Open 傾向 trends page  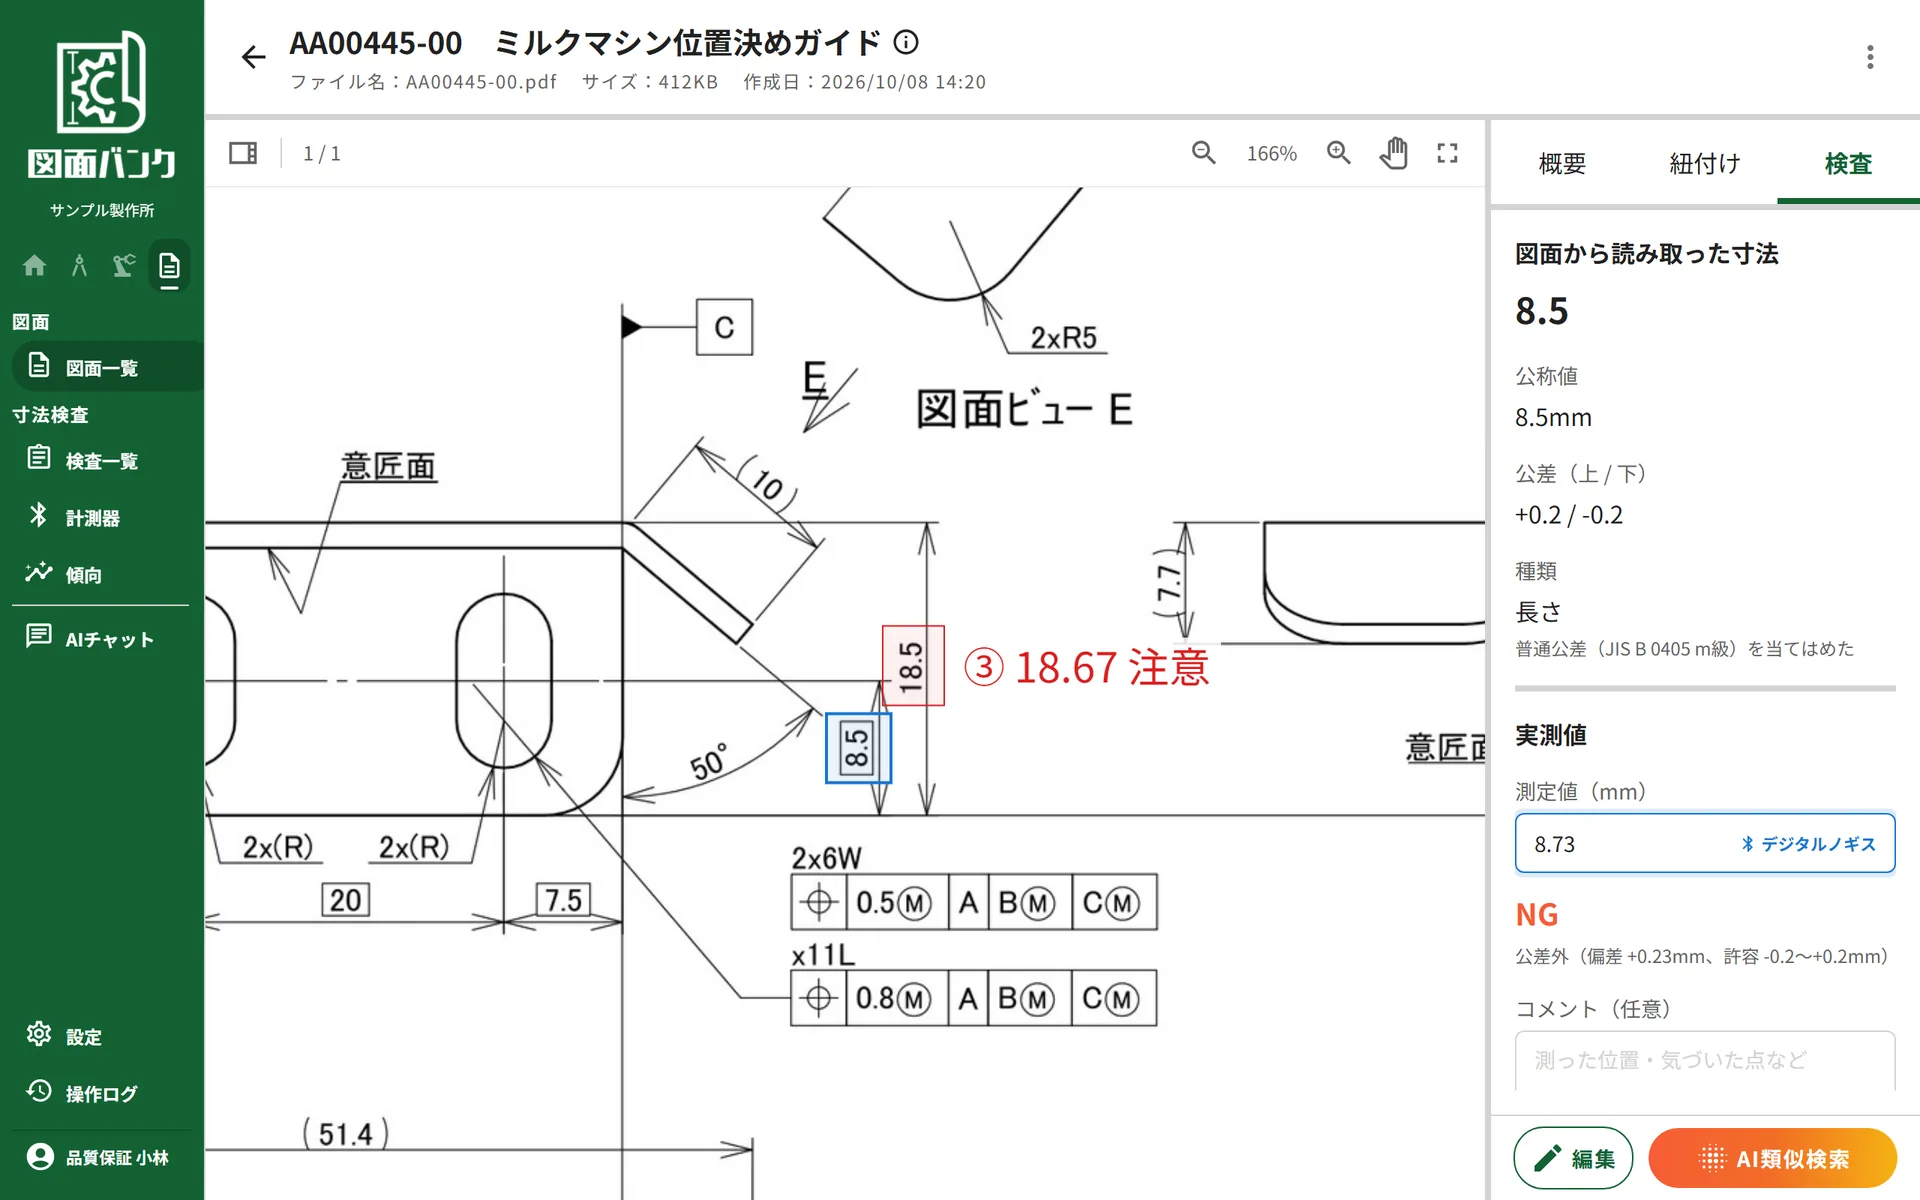click(x=102, y=575)
